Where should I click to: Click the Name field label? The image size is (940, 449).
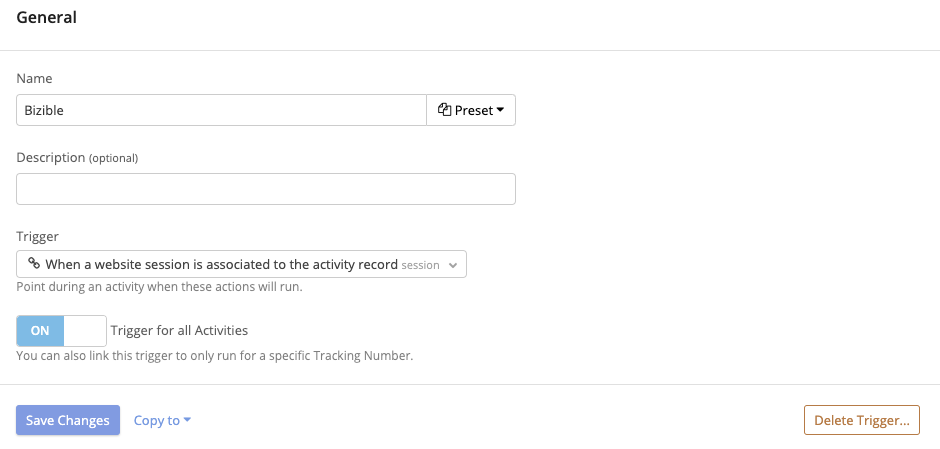[x=34, y=79]
